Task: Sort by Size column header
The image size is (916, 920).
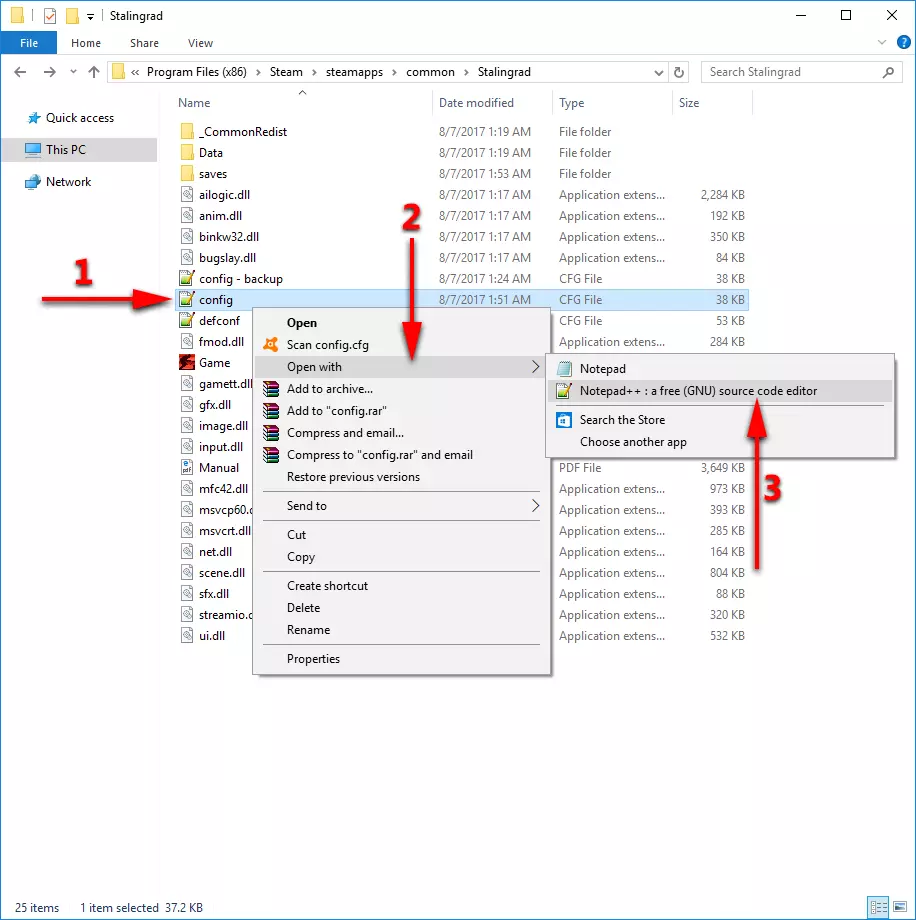Action: point(689,103)
